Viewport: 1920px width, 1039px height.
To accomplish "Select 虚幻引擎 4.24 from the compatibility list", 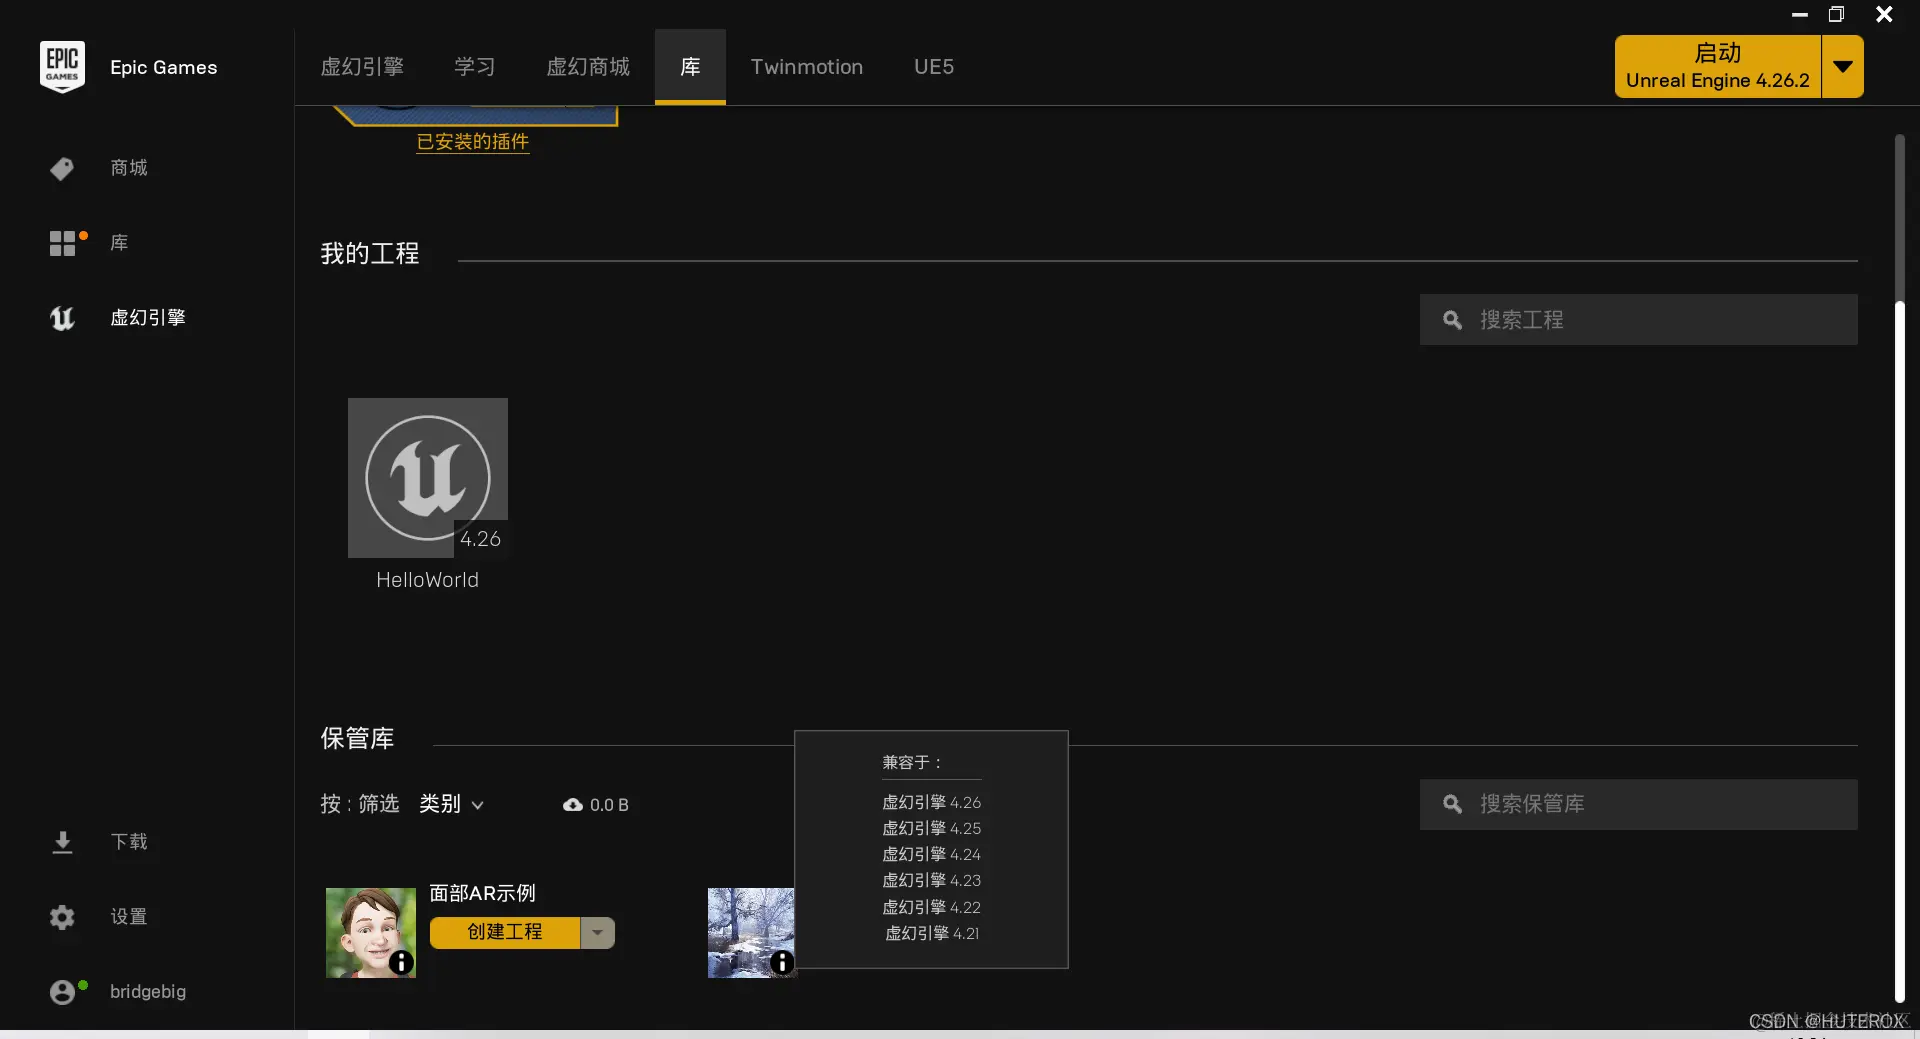I will pyautogui.click(x=931, y=854).
